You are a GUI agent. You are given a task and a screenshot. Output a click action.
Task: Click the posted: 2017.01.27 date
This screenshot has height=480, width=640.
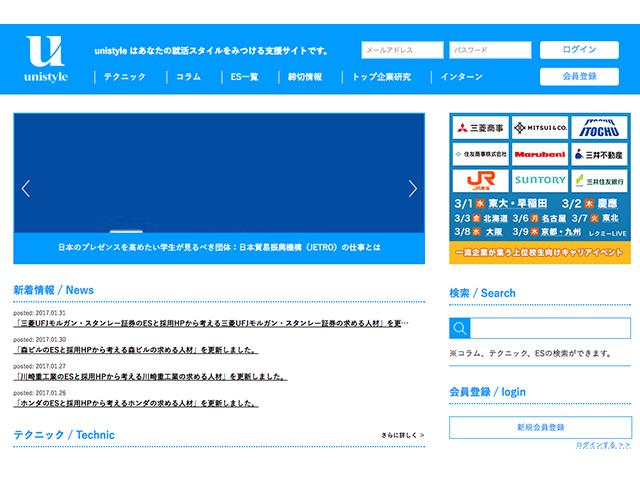tap(39, 366)
